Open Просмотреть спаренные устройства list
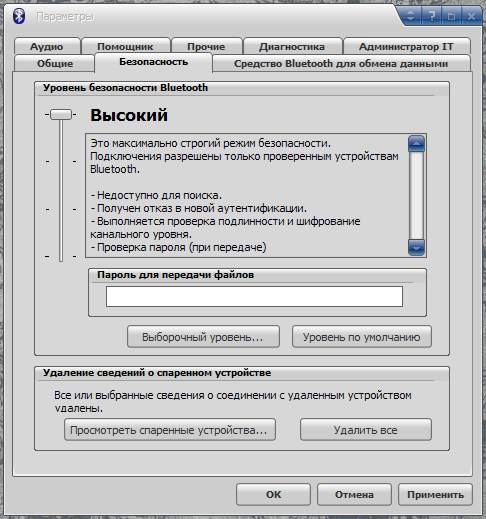Screen dimensions: 486x519 pos(170,430)
